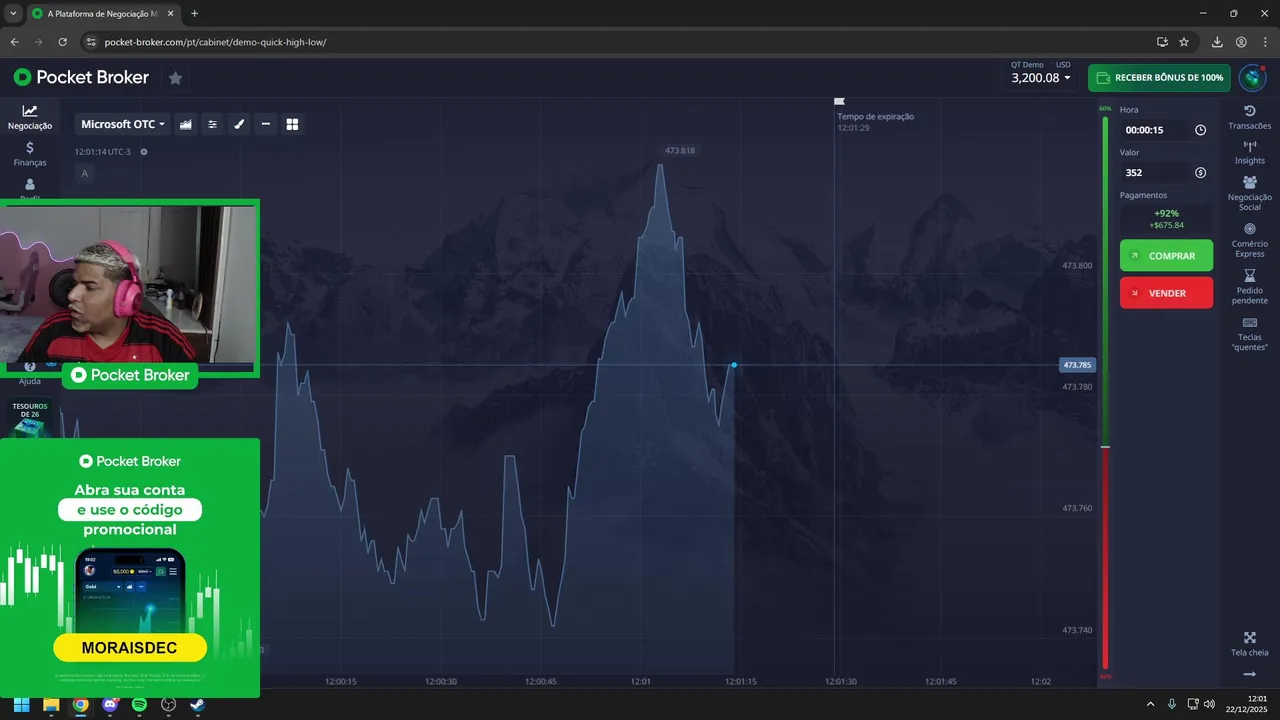Click the browser back arrow

point(14,42)
